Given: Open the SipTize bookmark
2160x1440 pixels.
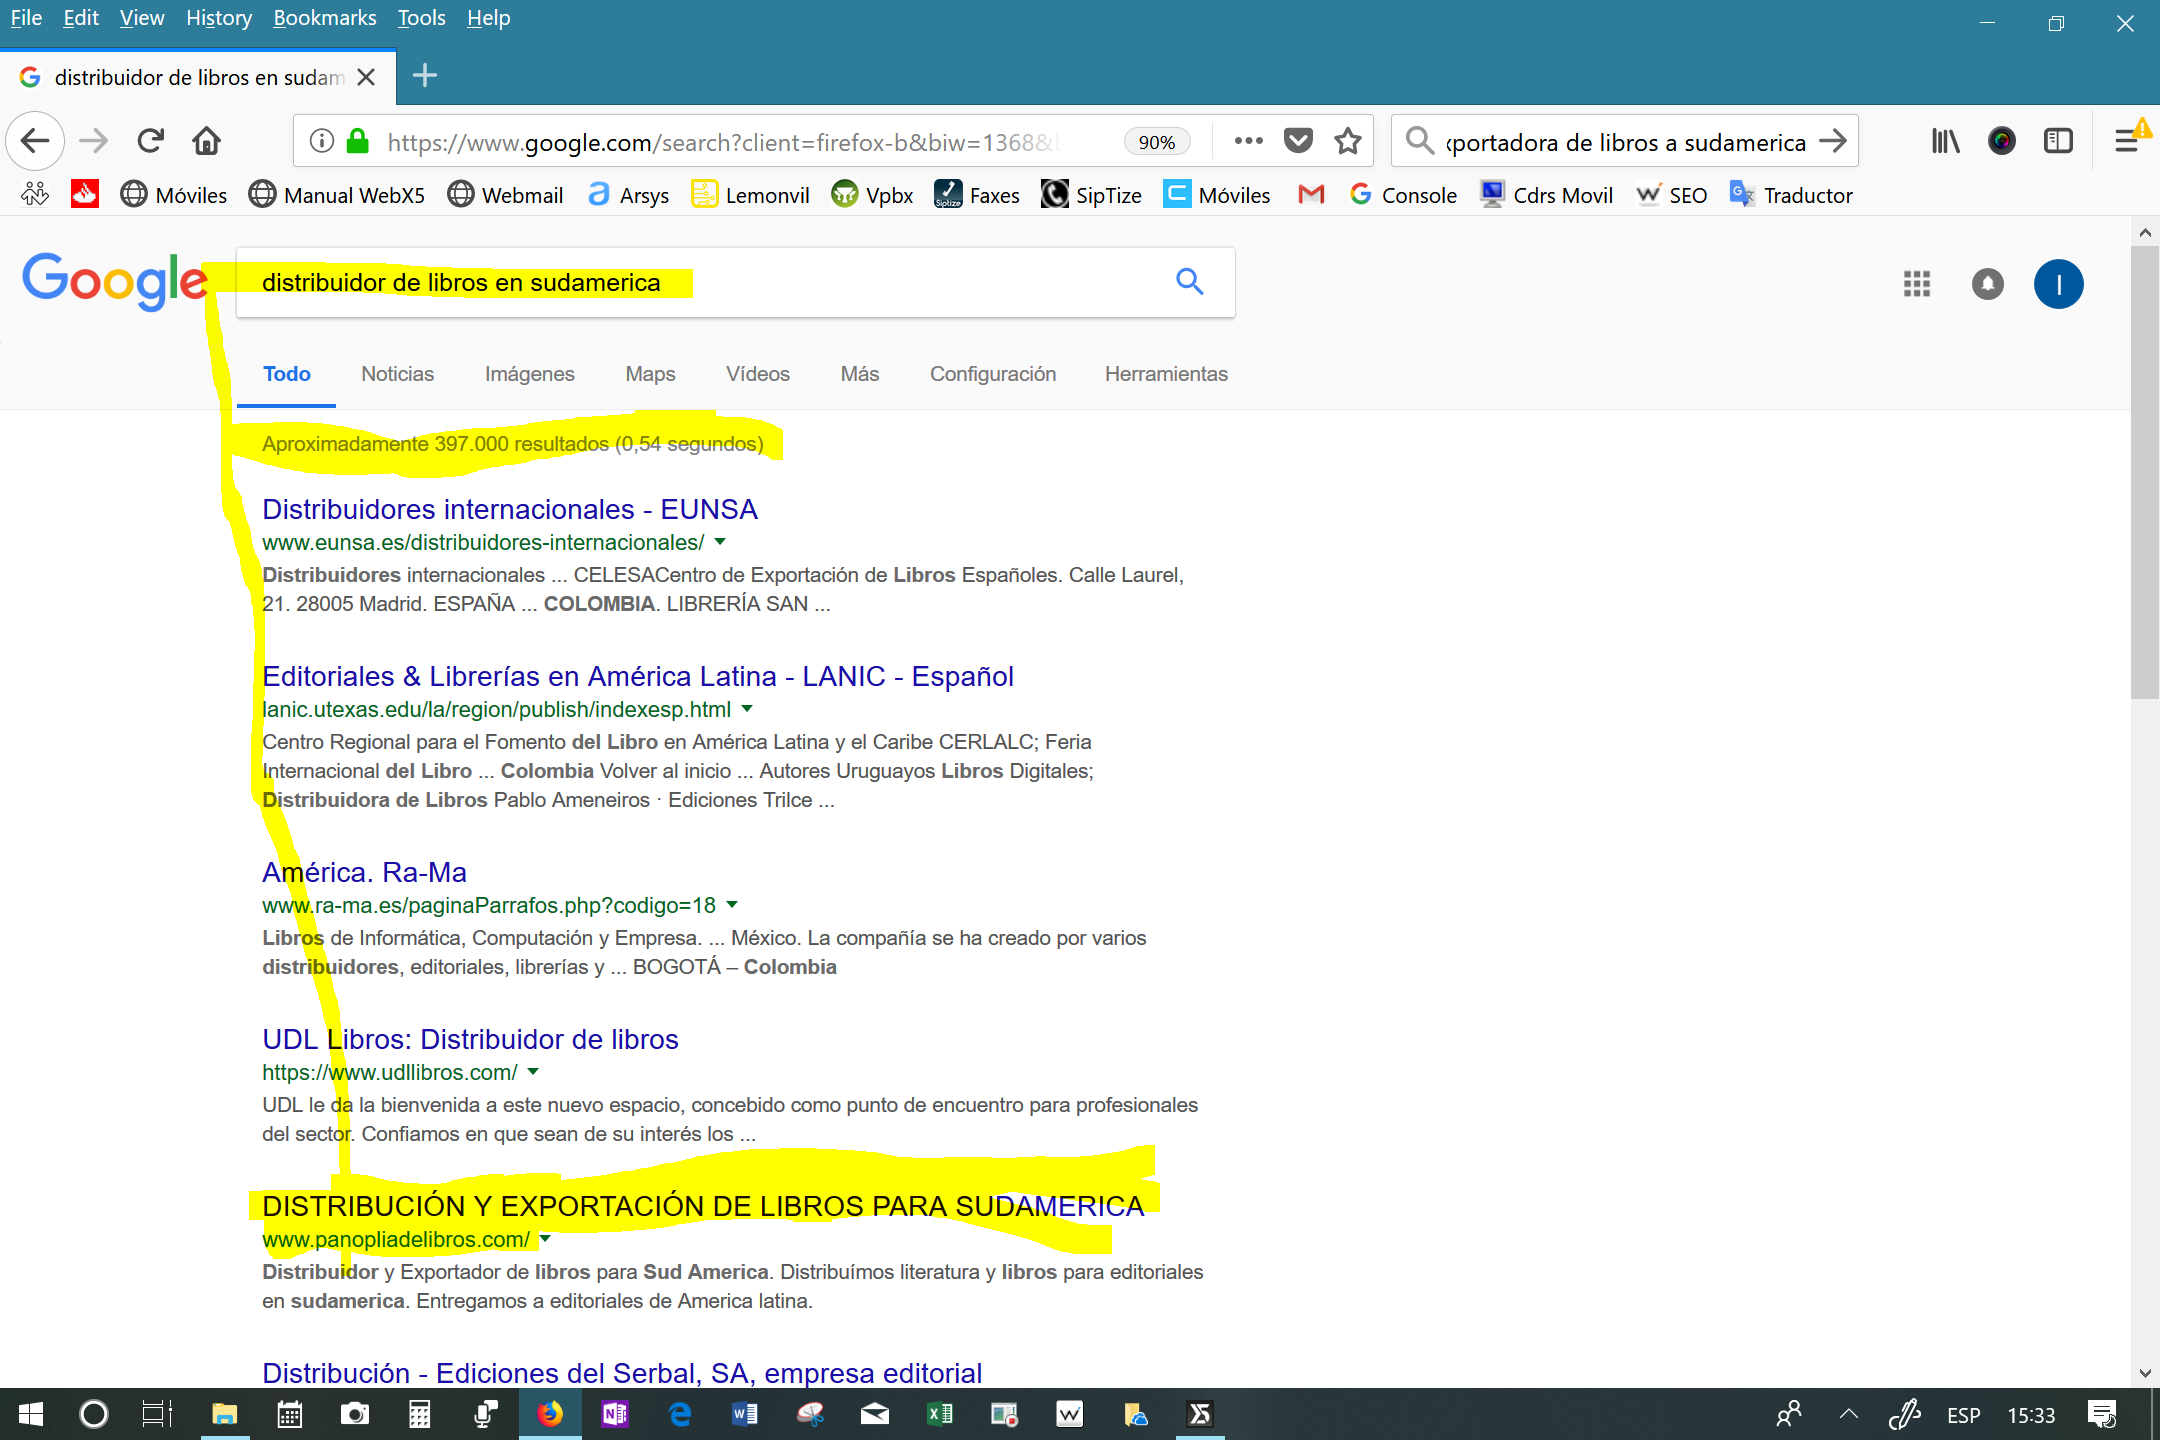Looking at the screenshot, I should (1091, 195).
